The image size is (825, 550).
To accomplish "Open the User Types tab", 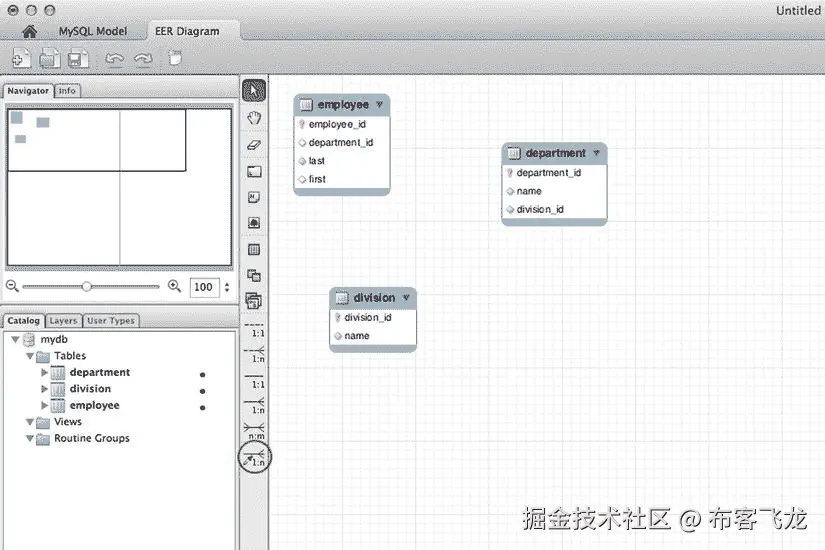I will [110, 321].
